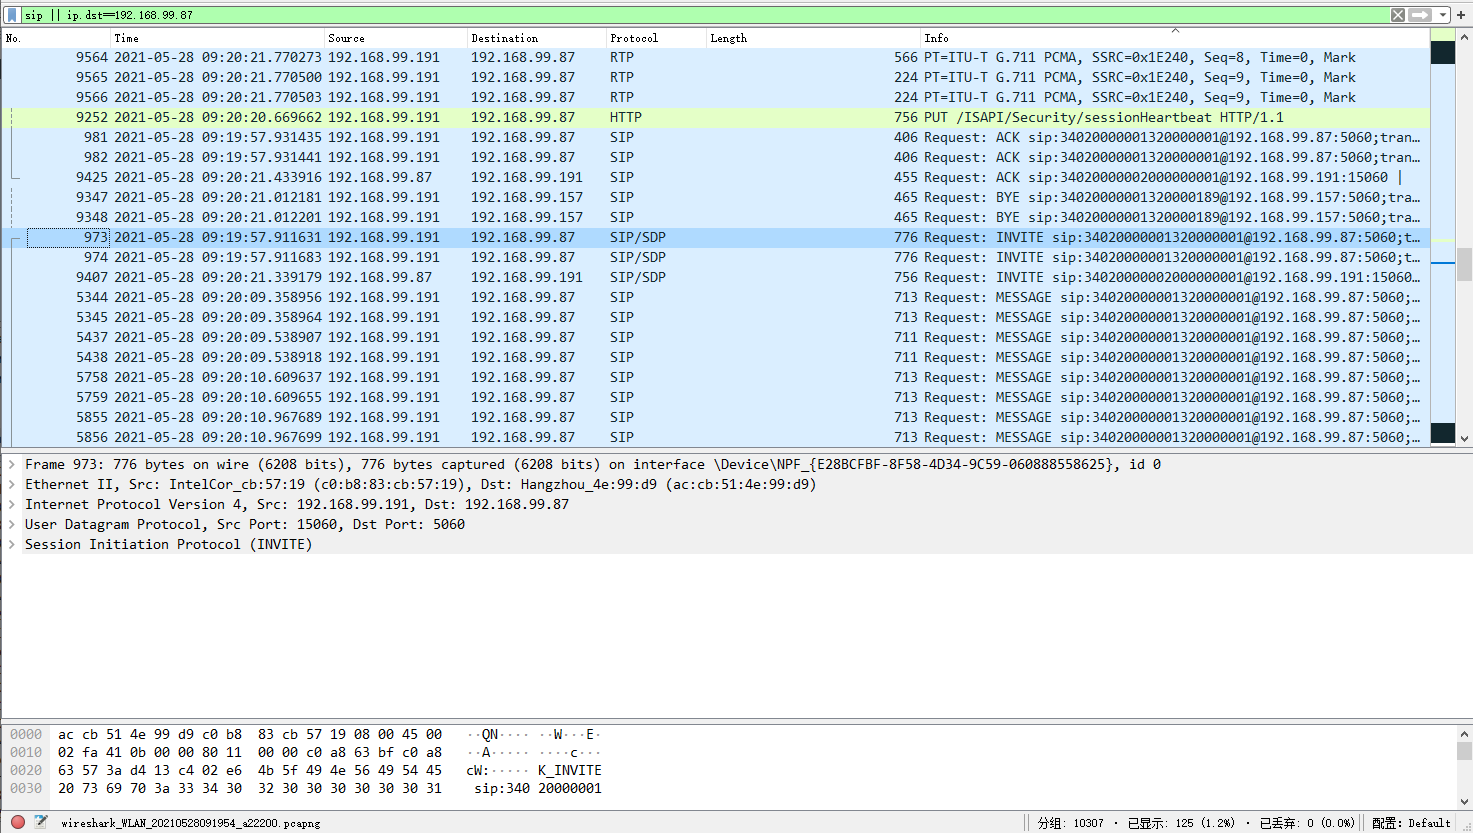Expand the Session Initiation Protocol (INVITE) row

point(12,544)
